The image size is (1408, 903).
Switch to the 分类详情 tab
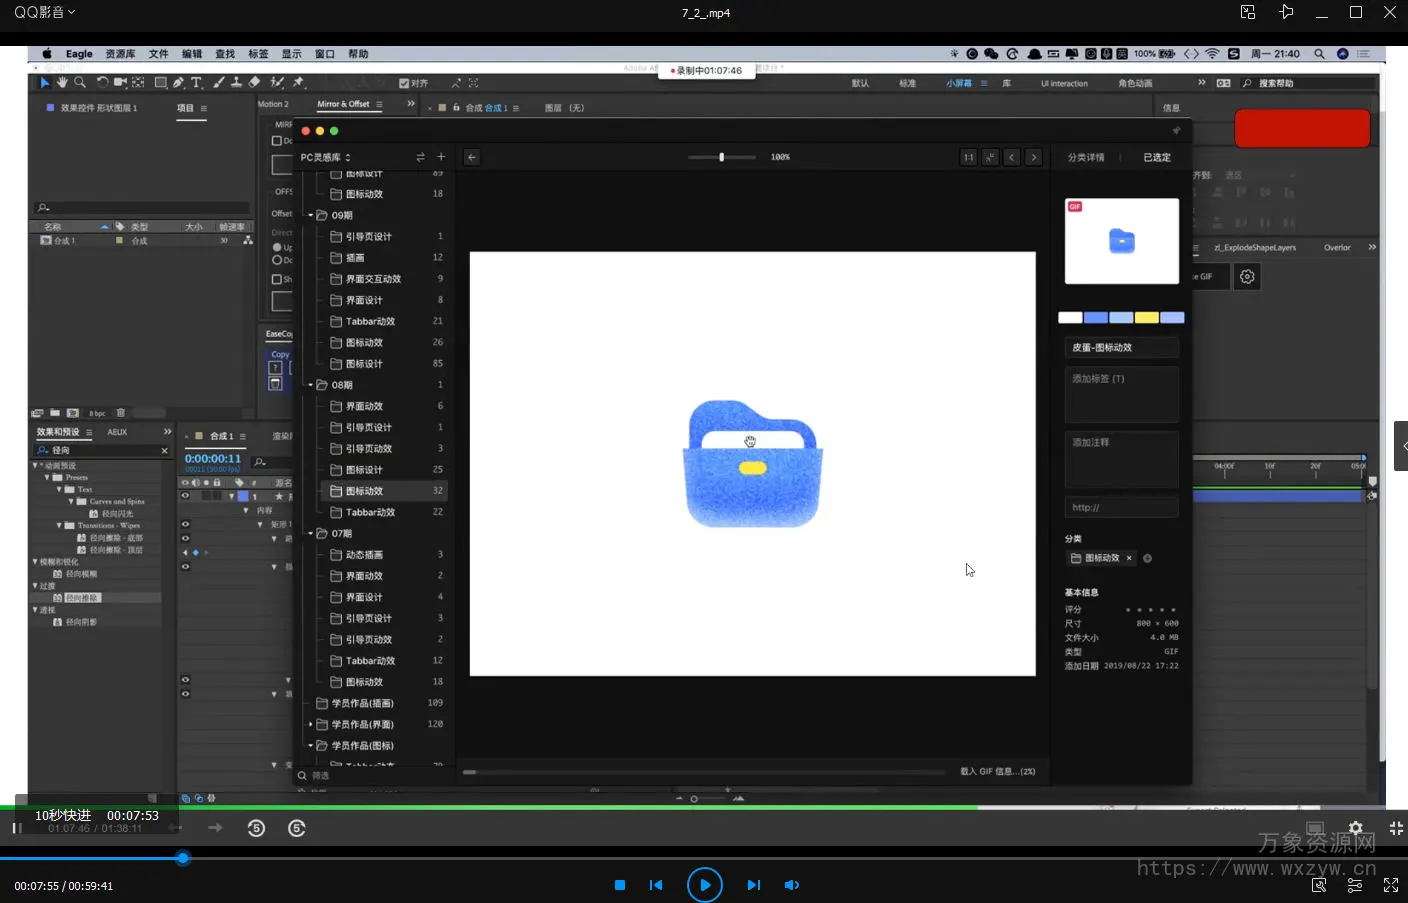[x=1085, y=157]
